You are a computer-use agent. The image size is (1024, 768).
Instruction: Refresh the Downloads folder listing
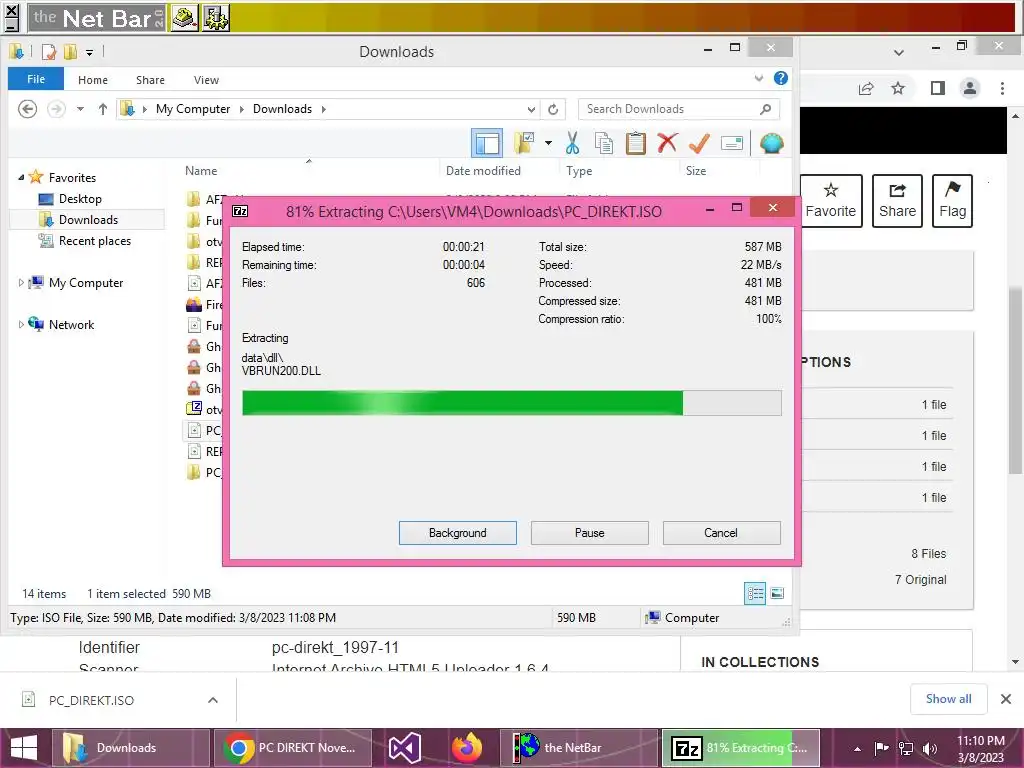pyautogui.click(x=553, y=109)
